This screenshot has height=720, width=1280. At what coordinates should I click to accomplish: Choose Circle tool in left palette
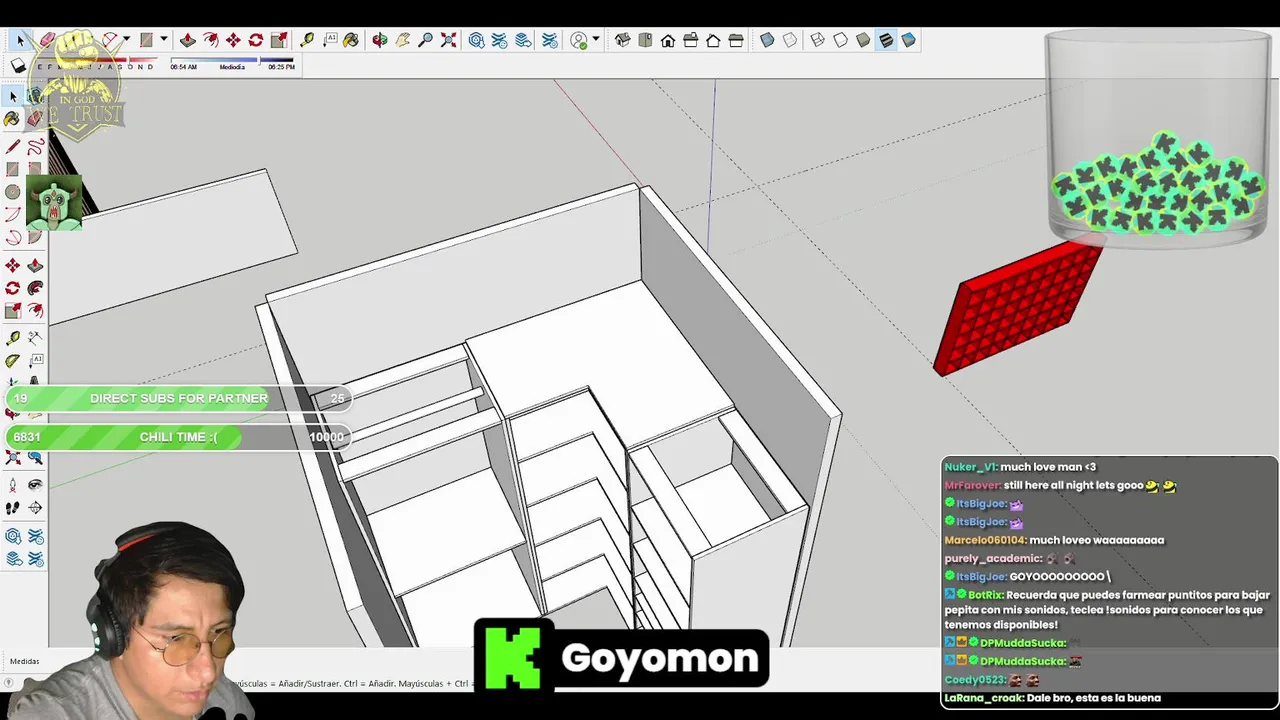(13, 191)
